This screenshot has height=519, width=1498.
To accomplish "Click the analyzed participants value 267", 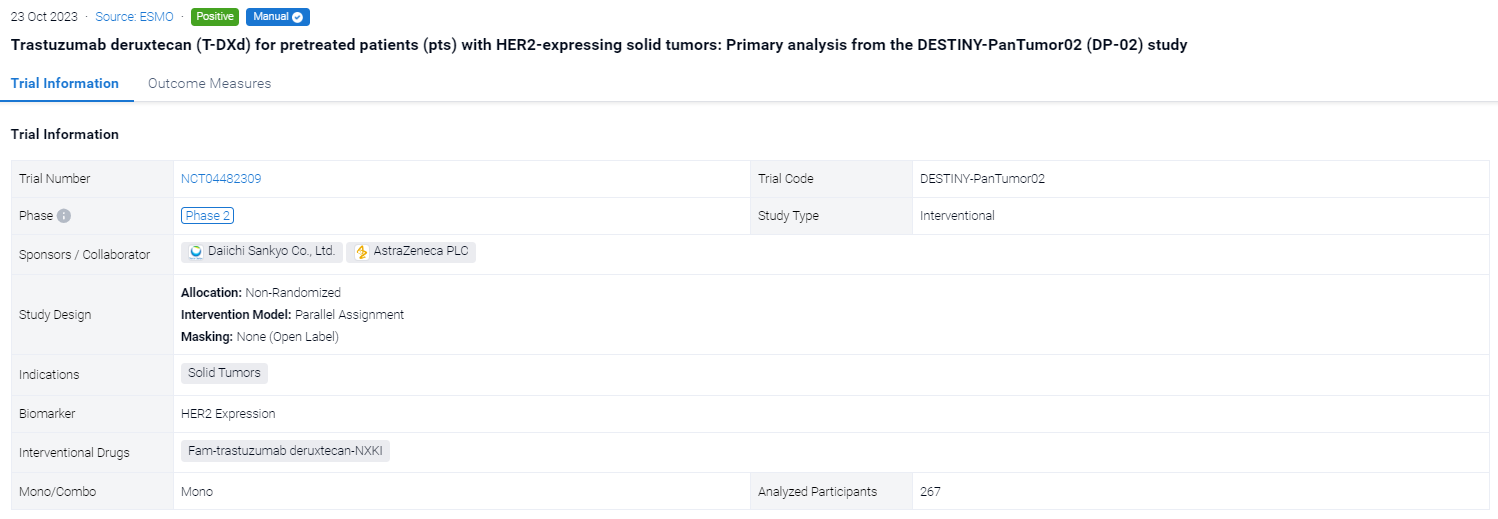I will coord(930,492).
